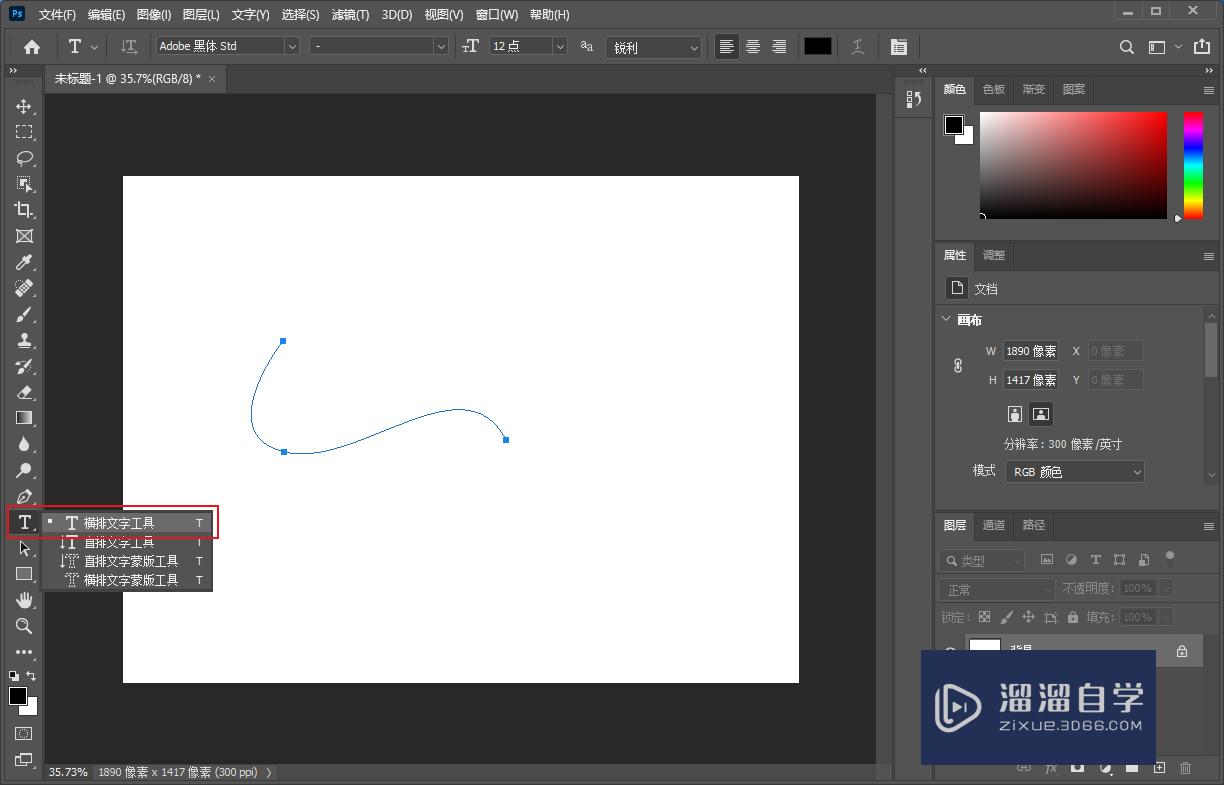The height and width of the screenshot is (785, 1224).
Task: Switch to the 路径 tab
Action: pos(1034,525)
